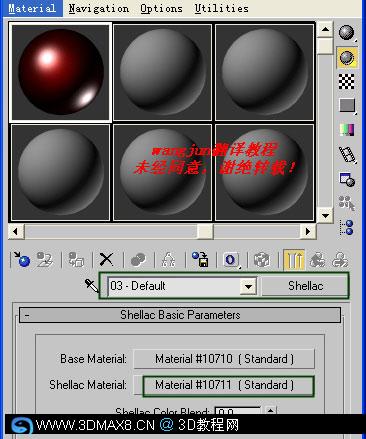Click the Go to Parent icon
The width and height of the screenshot is (366, 439).
pyautogui.click(x=317, y=259)
